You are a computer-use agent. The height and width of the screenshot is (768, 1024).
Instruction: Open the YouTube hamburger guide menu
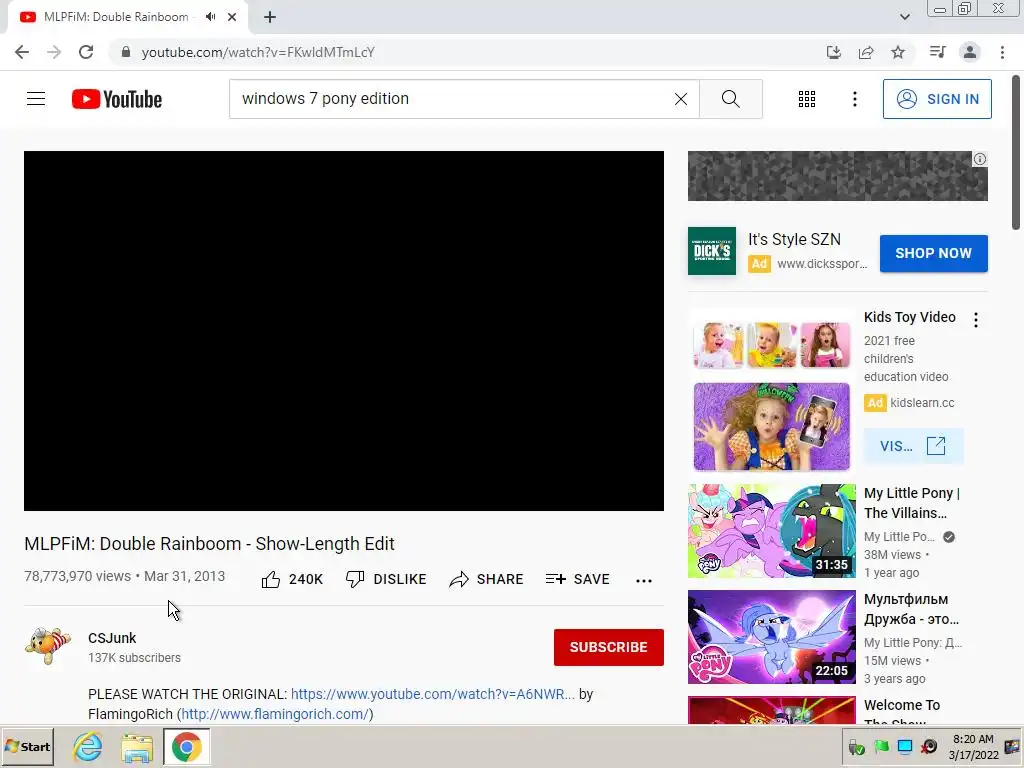coord(36,99)
